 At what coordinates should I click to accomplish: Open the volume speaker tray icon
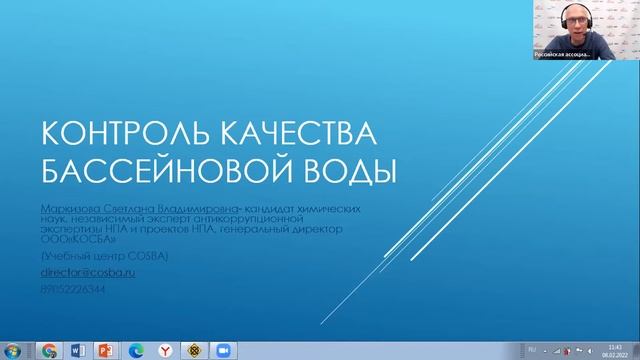tap(590, 351)
